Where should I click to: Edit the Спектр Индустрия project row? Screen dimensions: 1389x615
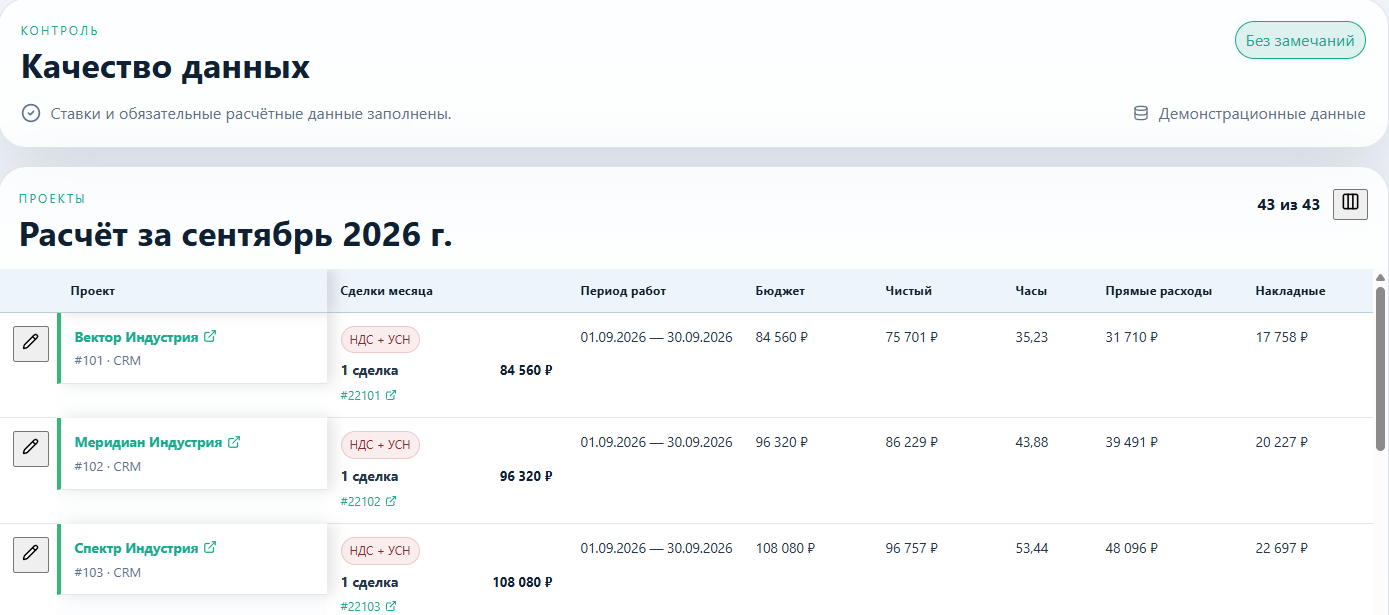31,554
